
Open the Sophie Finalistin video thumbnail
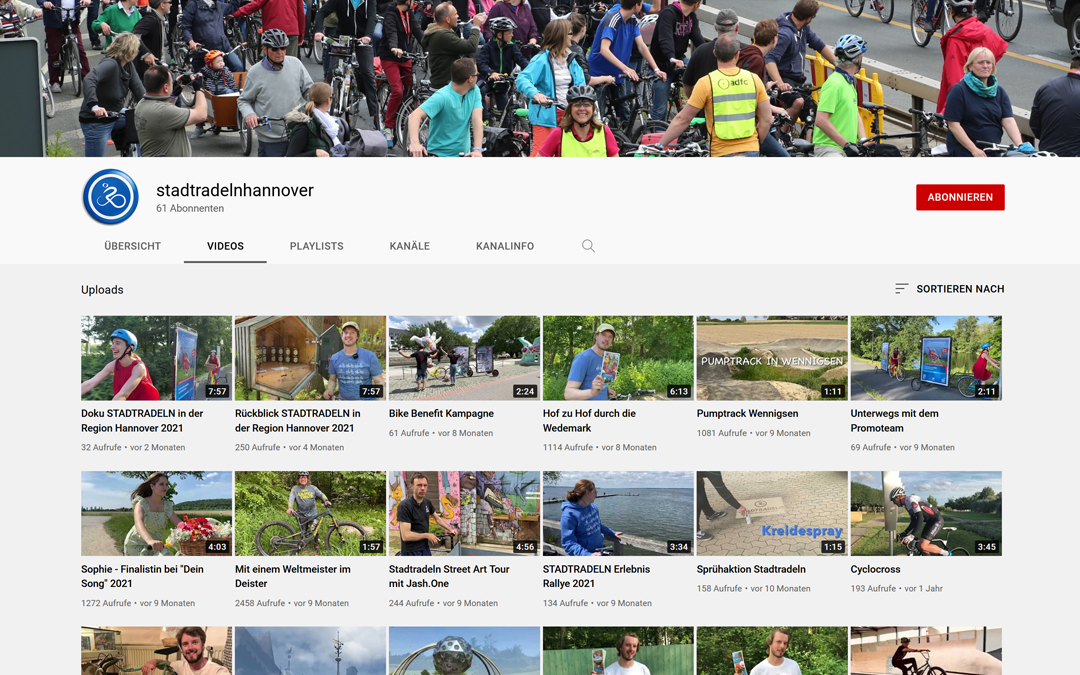[156, 513]
